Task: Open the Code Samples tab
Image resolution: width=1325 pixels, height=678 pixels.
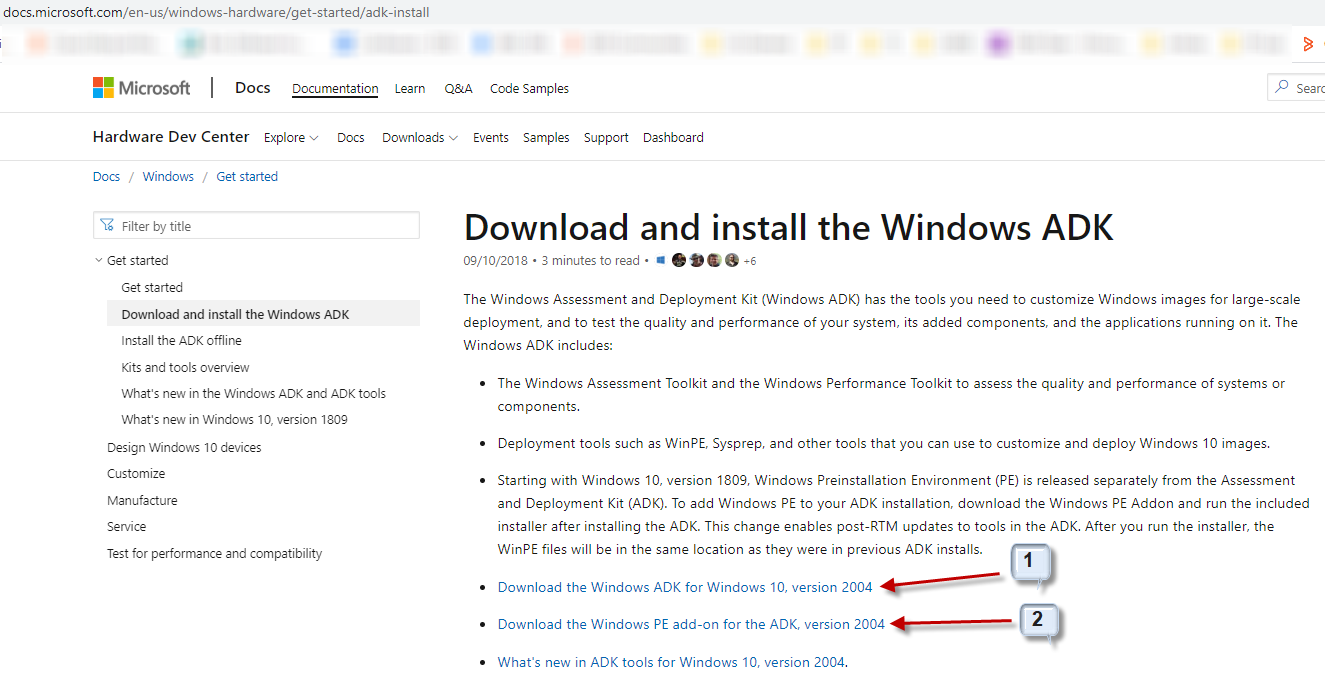Action: [529, 89]
